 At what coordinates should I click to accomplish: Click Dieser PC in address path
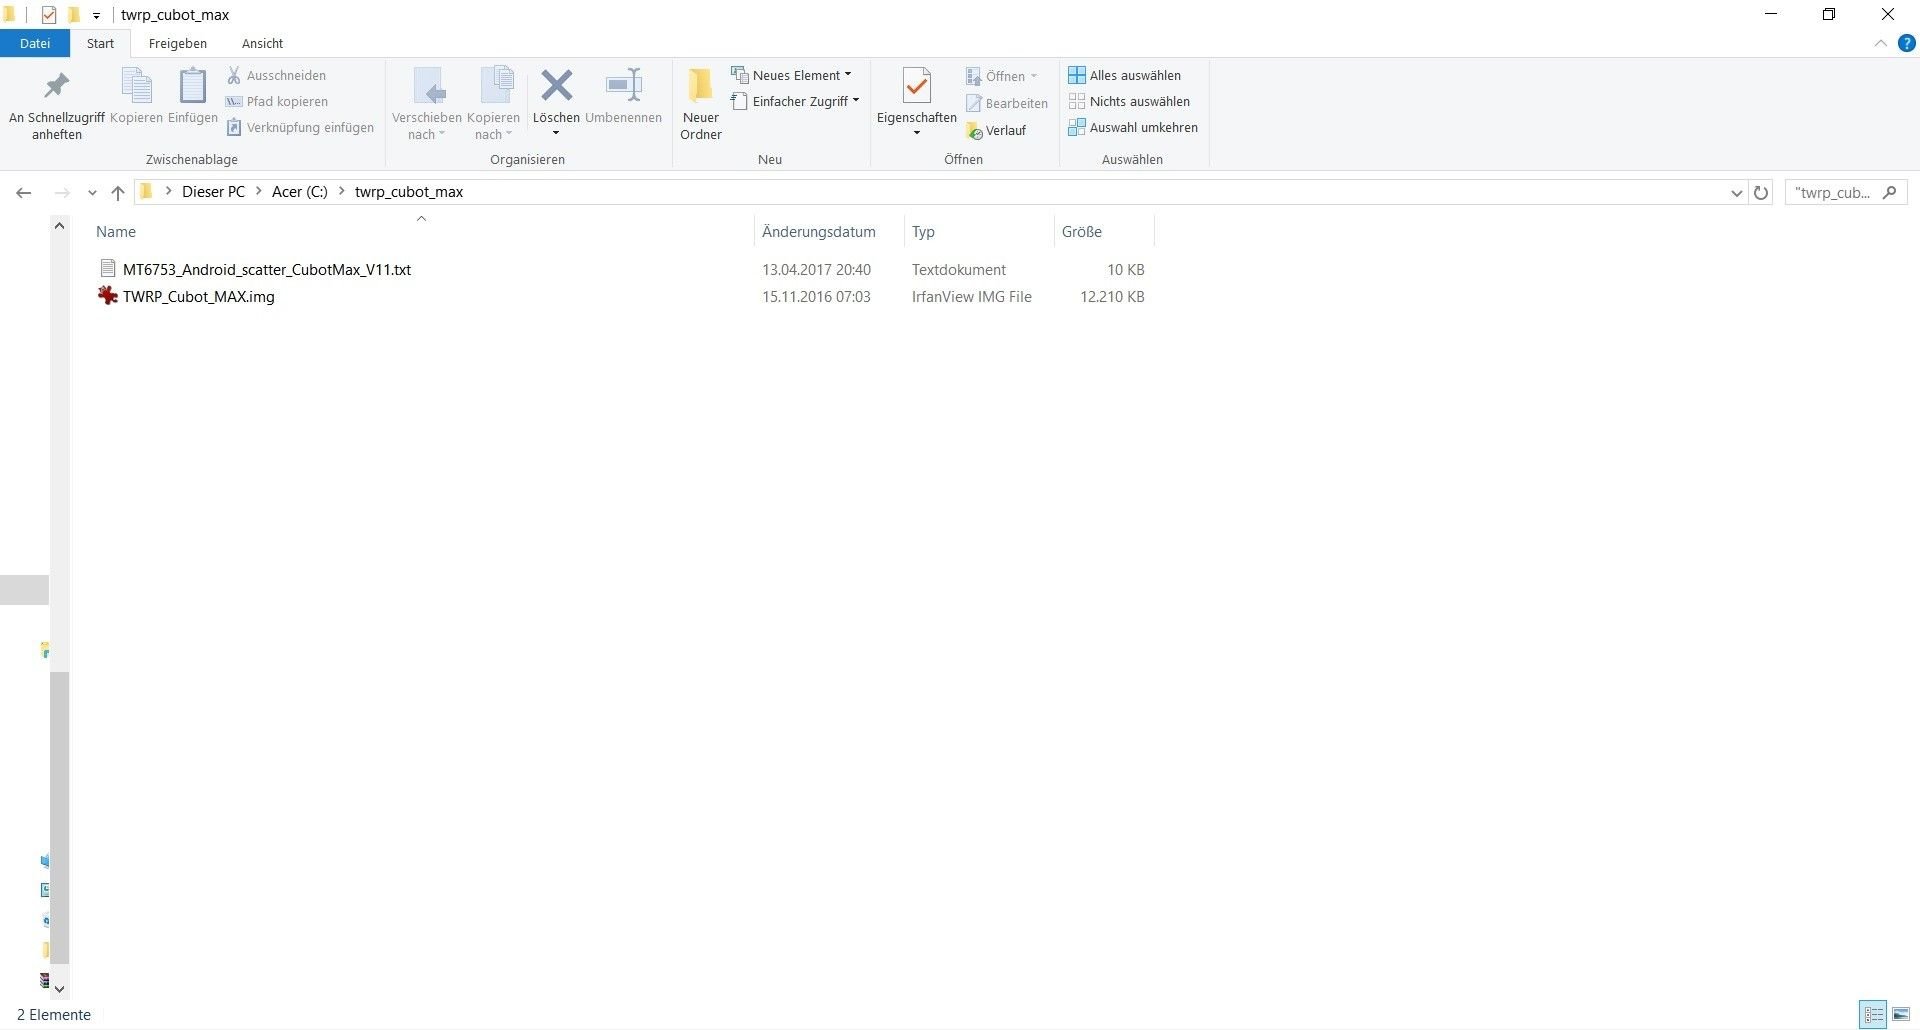click(x=213, y=191)
